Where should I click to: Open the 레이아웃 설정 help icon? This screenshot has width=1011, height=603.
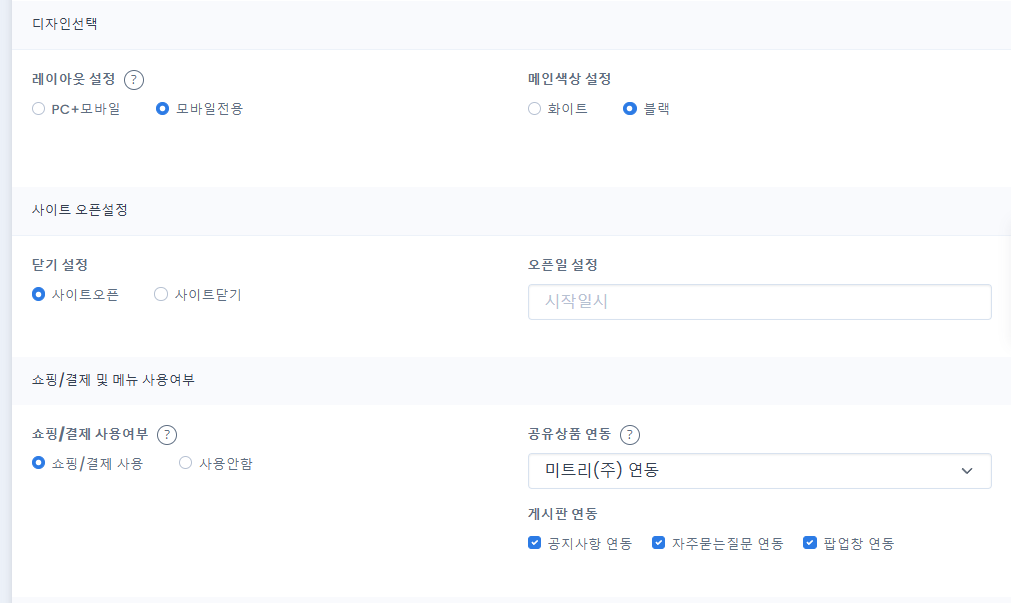pyautogui.click(x=134, y=80)
